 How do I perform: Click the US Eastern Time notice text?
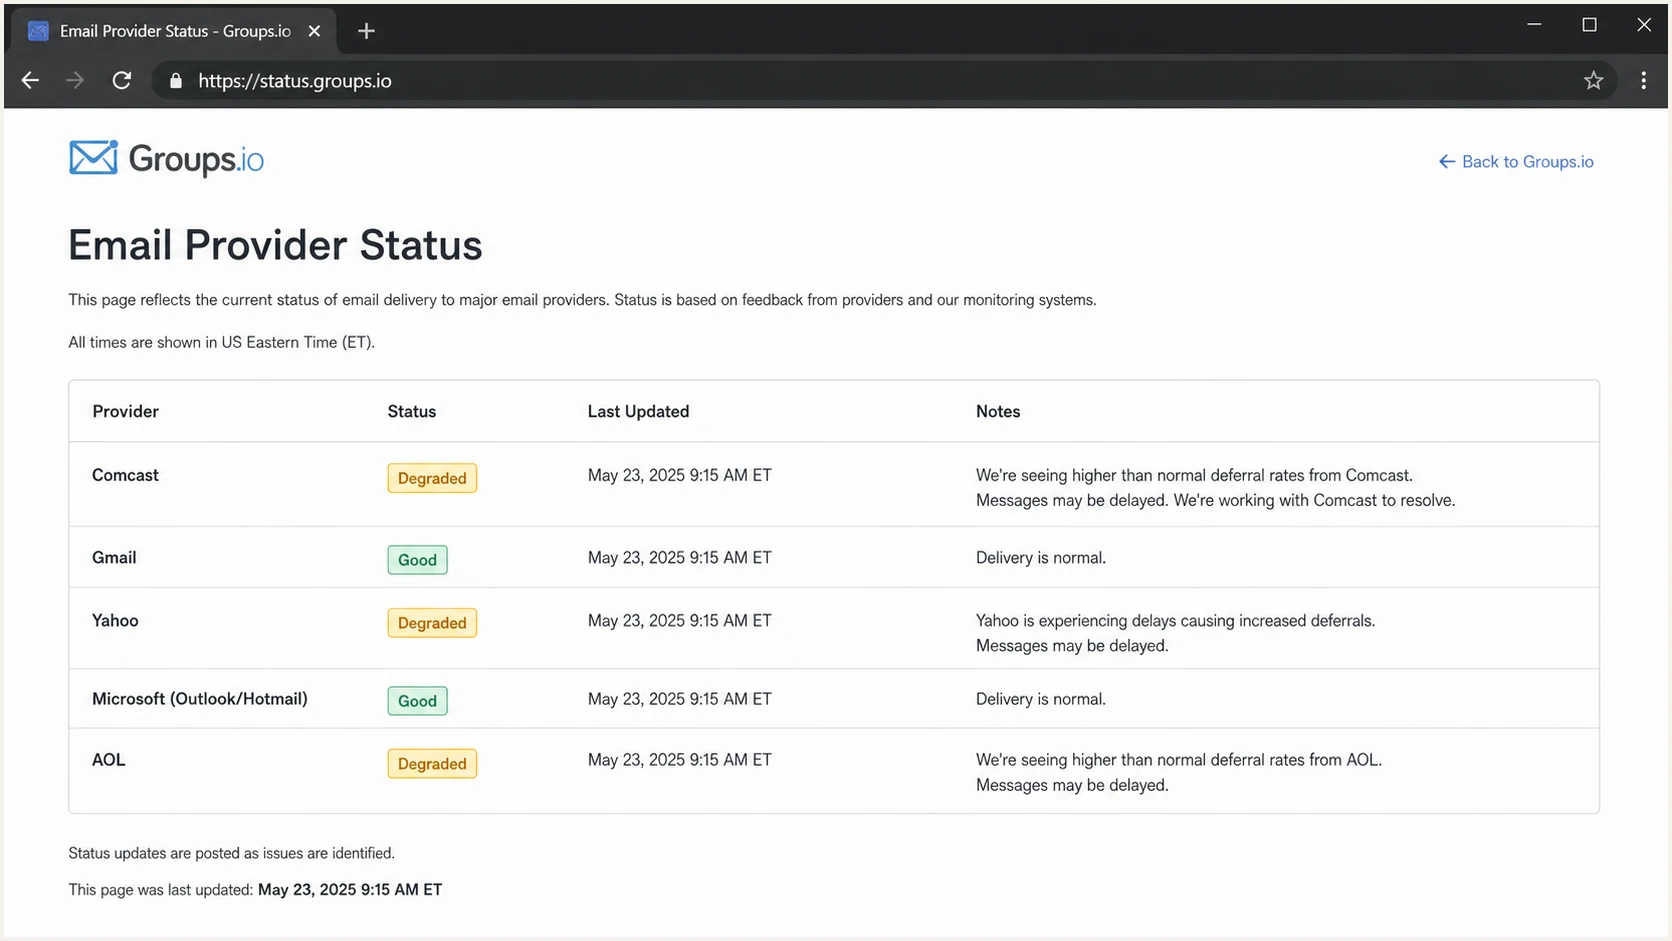tap(221, 342)
